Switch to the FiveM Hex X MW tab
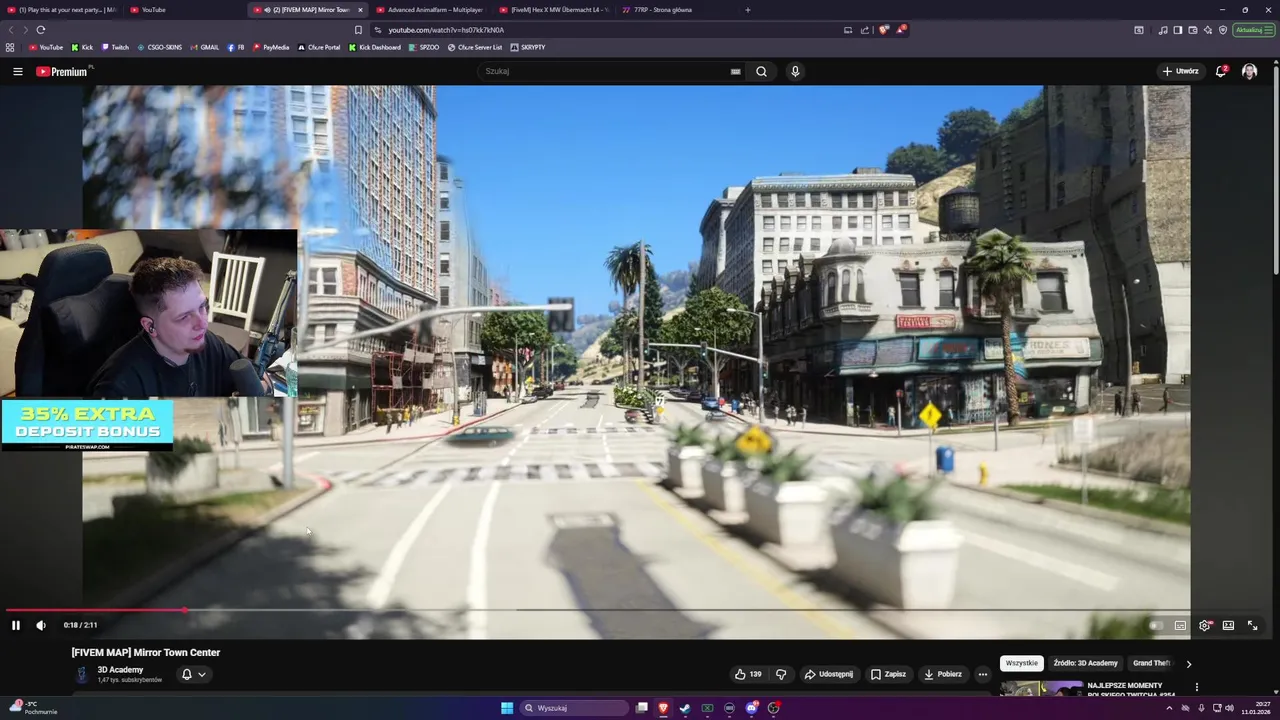This screenshot has height=720, width=1280. click(555, 10)
